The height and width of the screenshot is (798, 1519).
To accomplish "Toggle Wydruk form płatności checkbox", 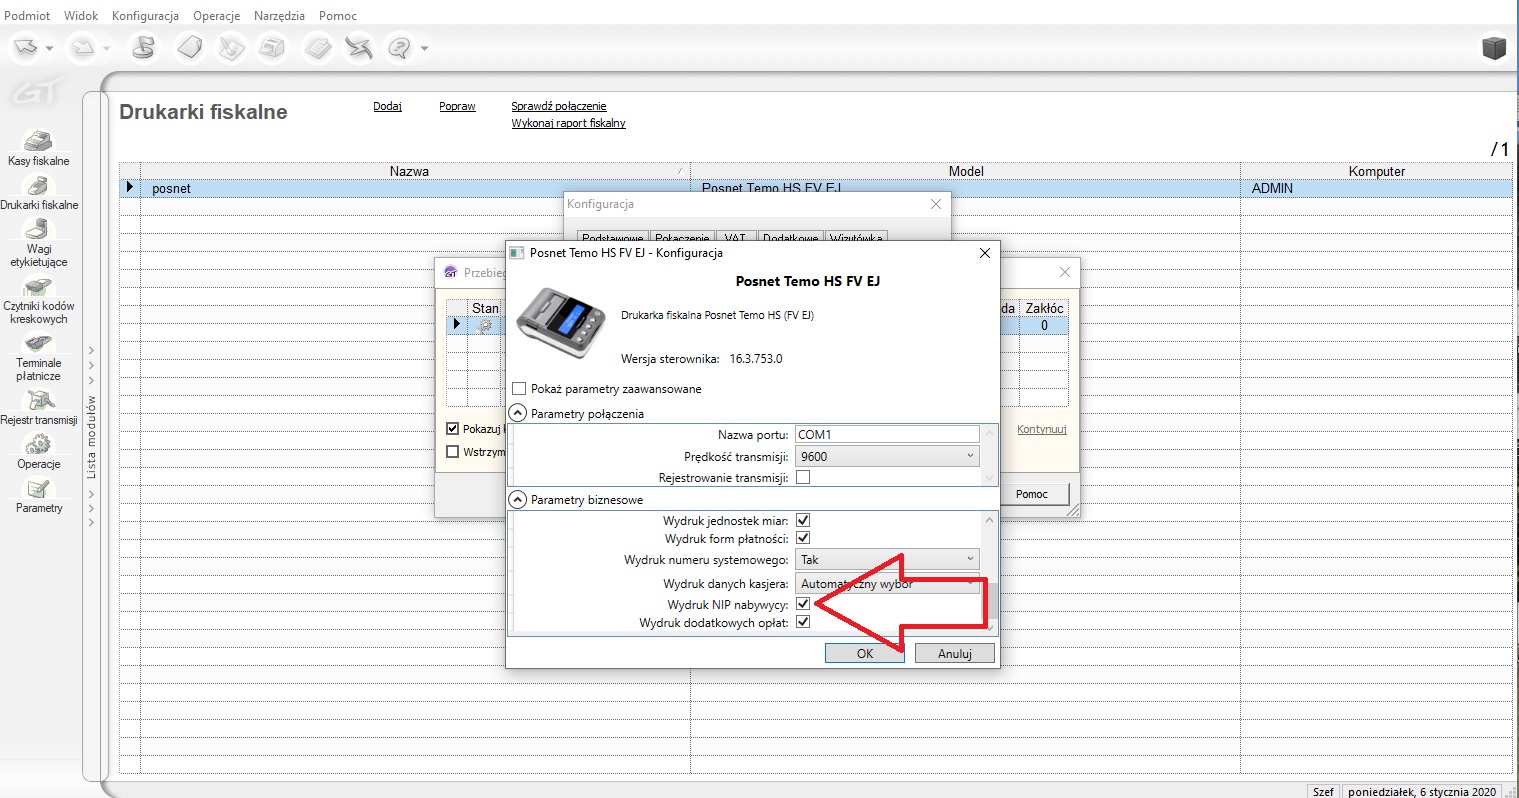I will pyautogui.click(x=802, y=539).
